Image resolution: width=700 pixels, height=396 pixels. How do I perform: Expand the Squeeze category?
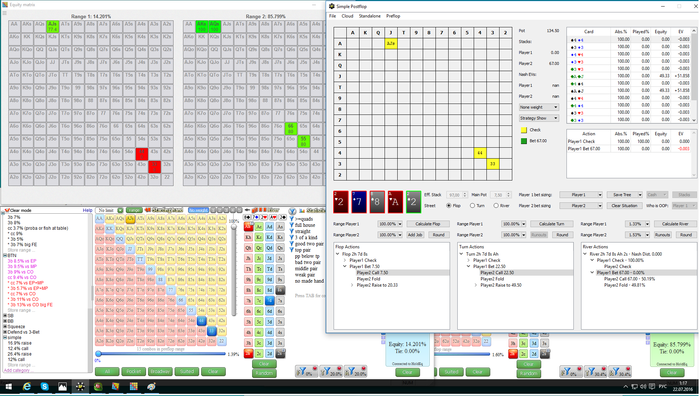tap(5, 326)
